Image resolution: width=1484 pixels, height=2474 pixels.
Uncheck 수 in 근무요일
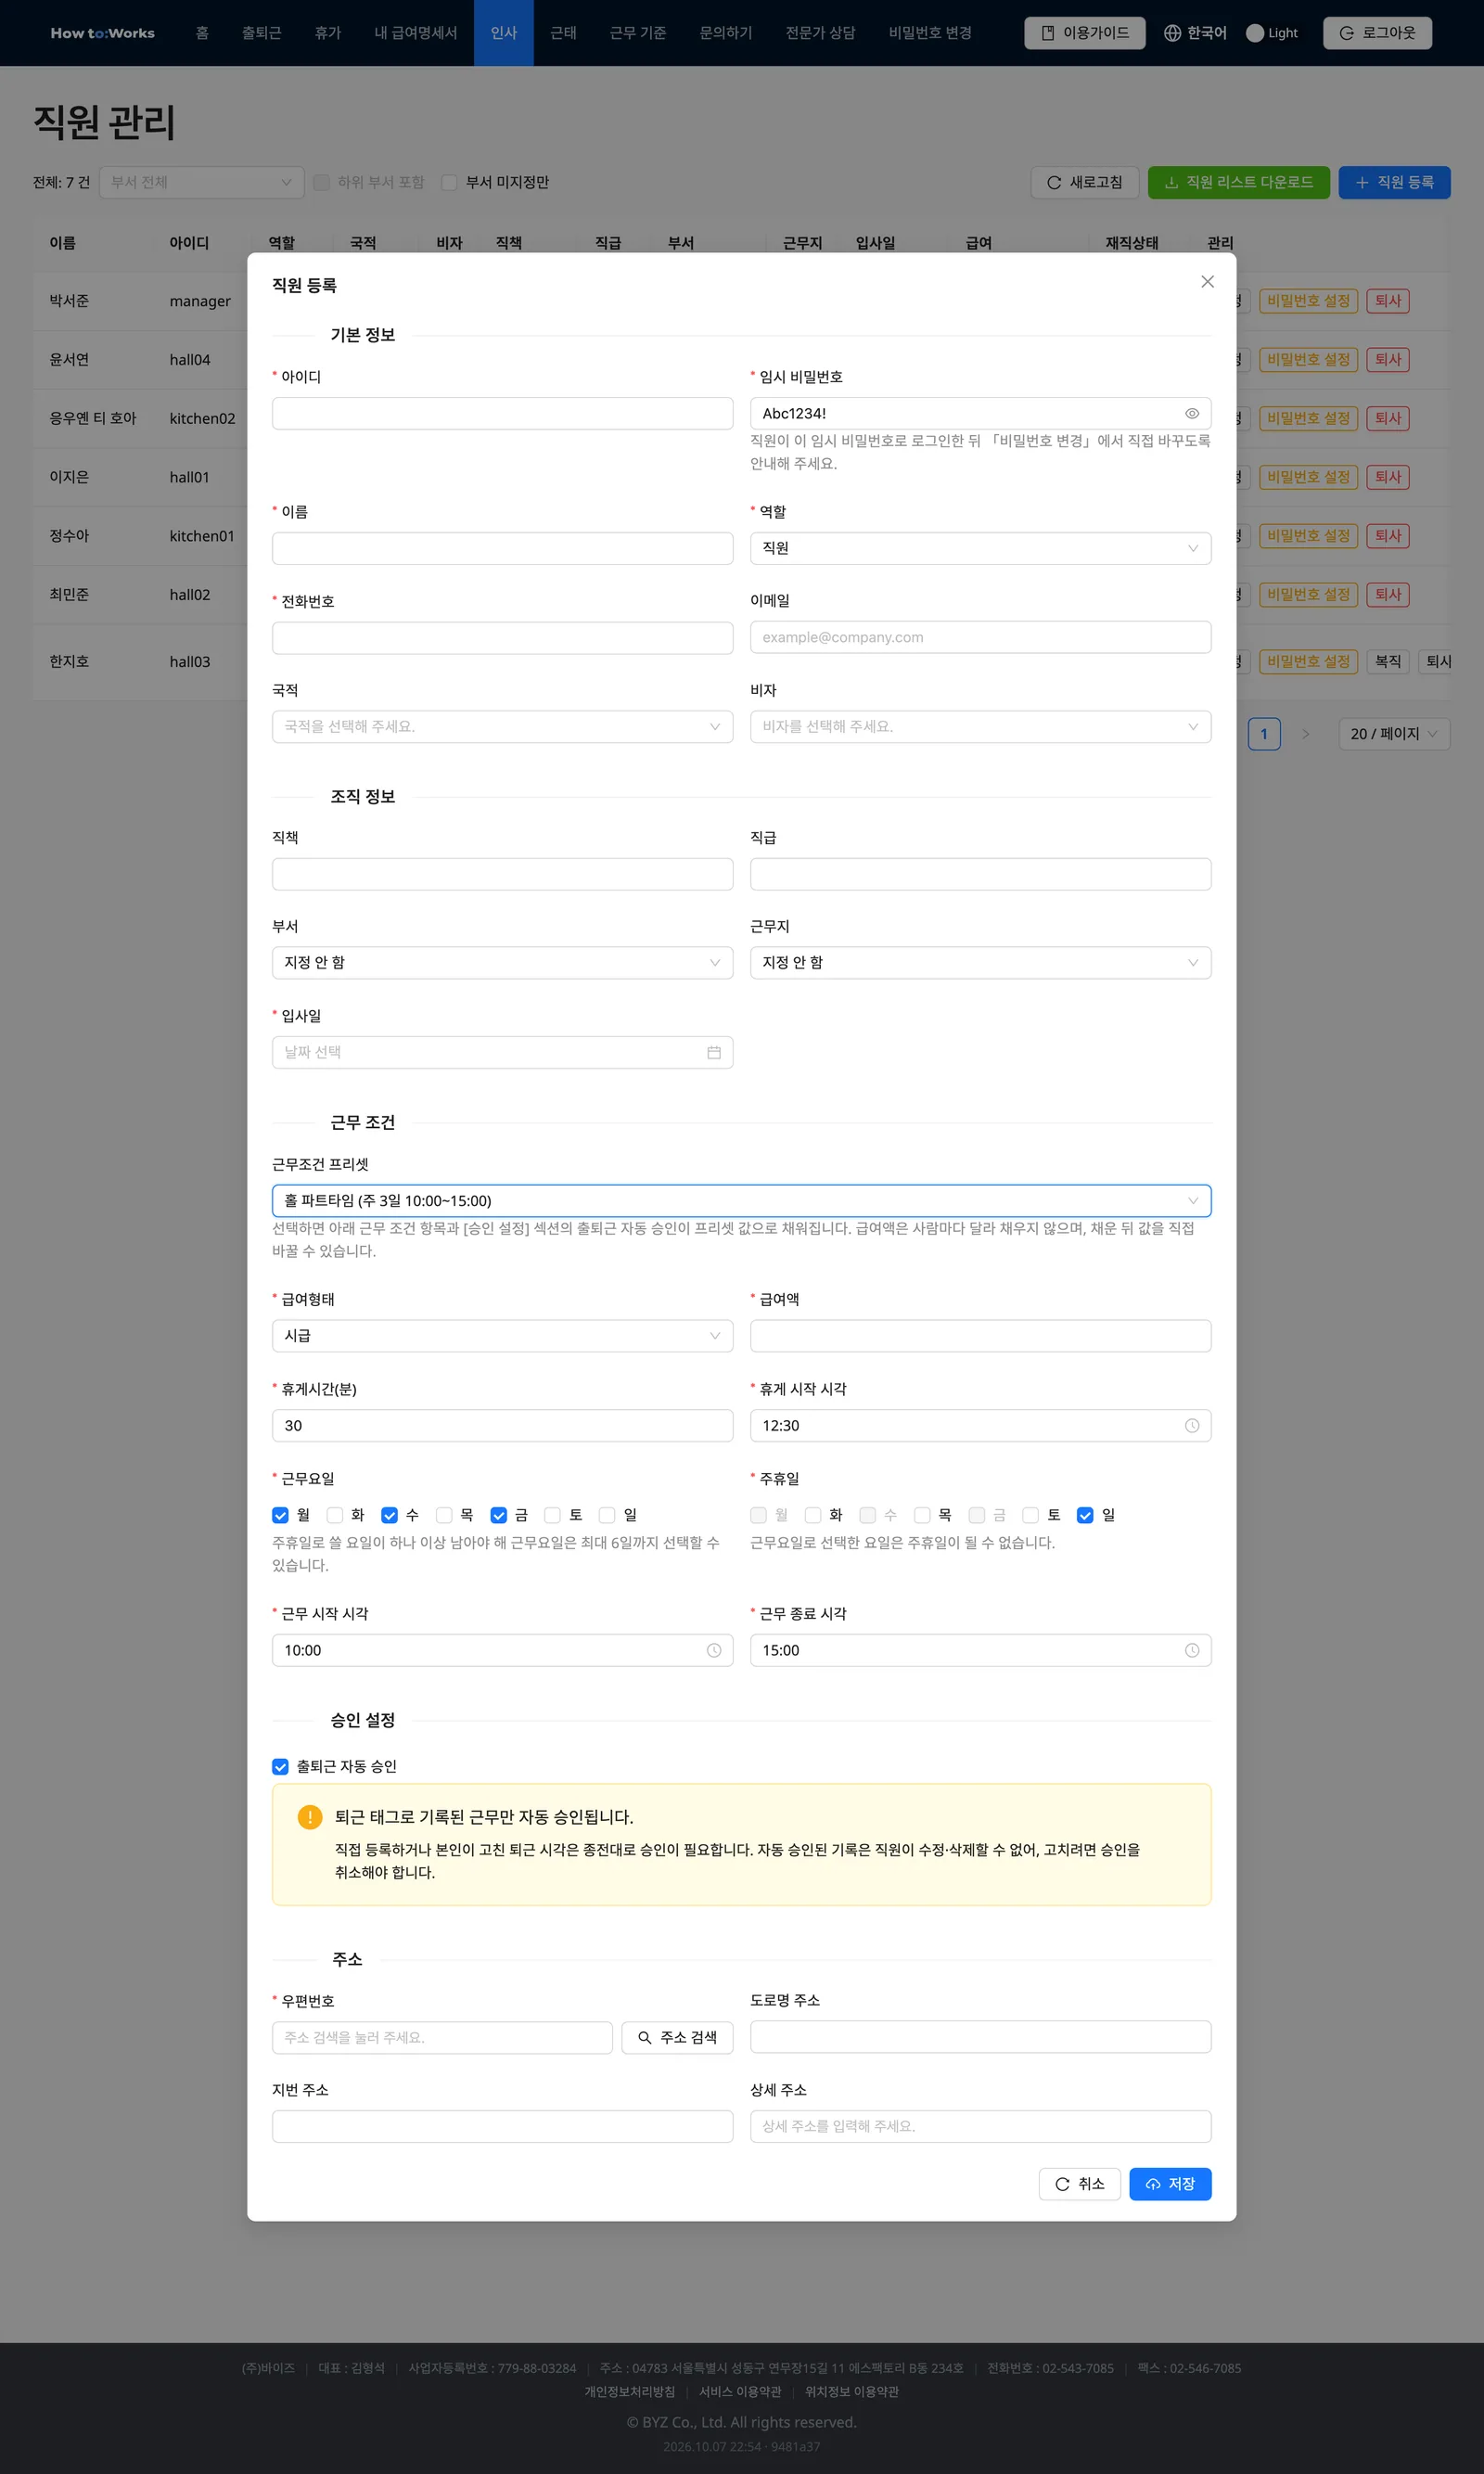pyautogui.click(x=389, y=1515)
